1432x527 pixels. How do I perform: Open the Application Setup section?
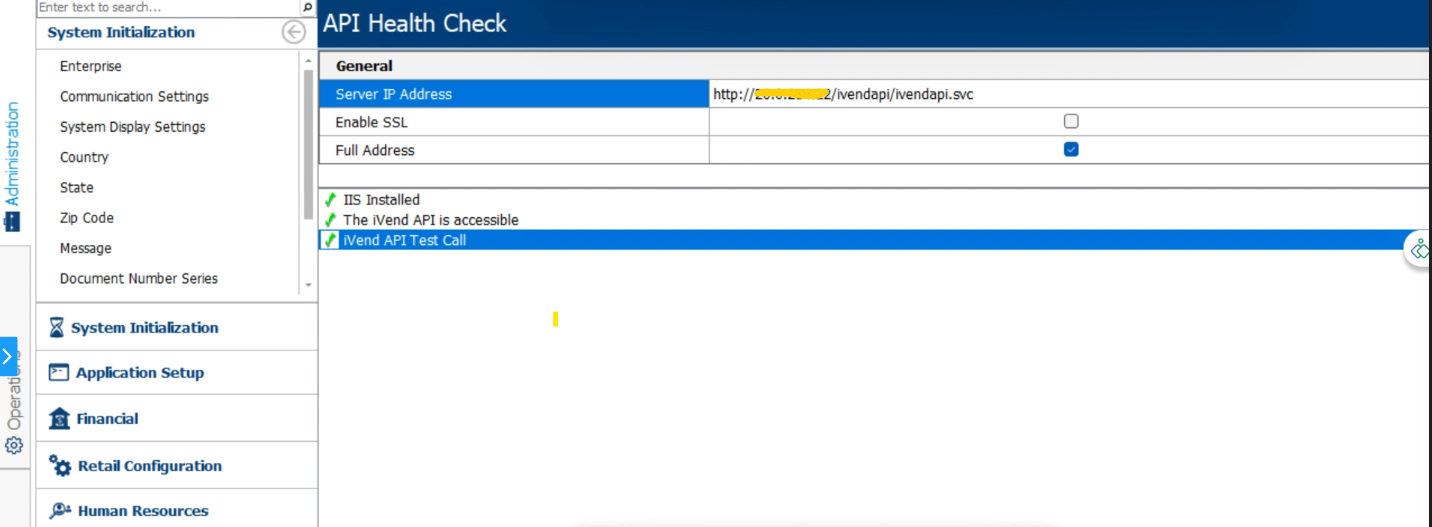click(177, 373)
